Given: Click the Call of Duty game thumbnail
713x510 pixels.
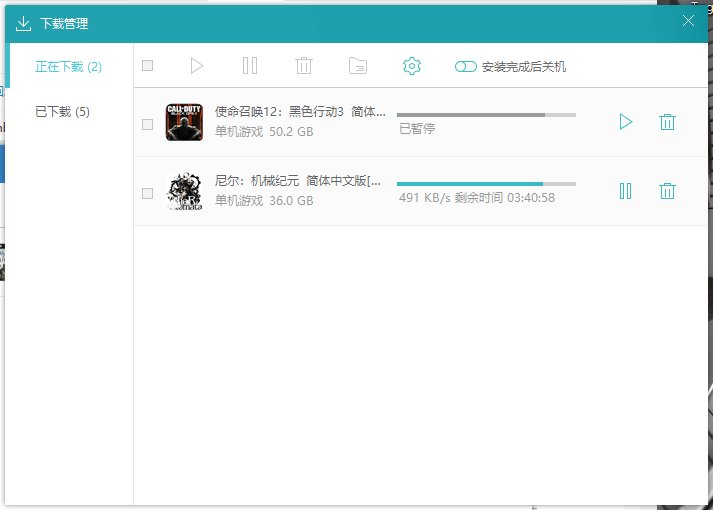Looking at the screenshot, I should coord(184,122).
